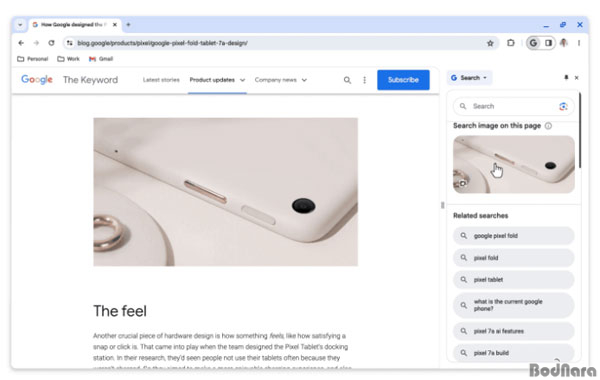This screenshot has width=600, height=380.
Task: Reload the page with the refresh icon
Action: (51, 43)
